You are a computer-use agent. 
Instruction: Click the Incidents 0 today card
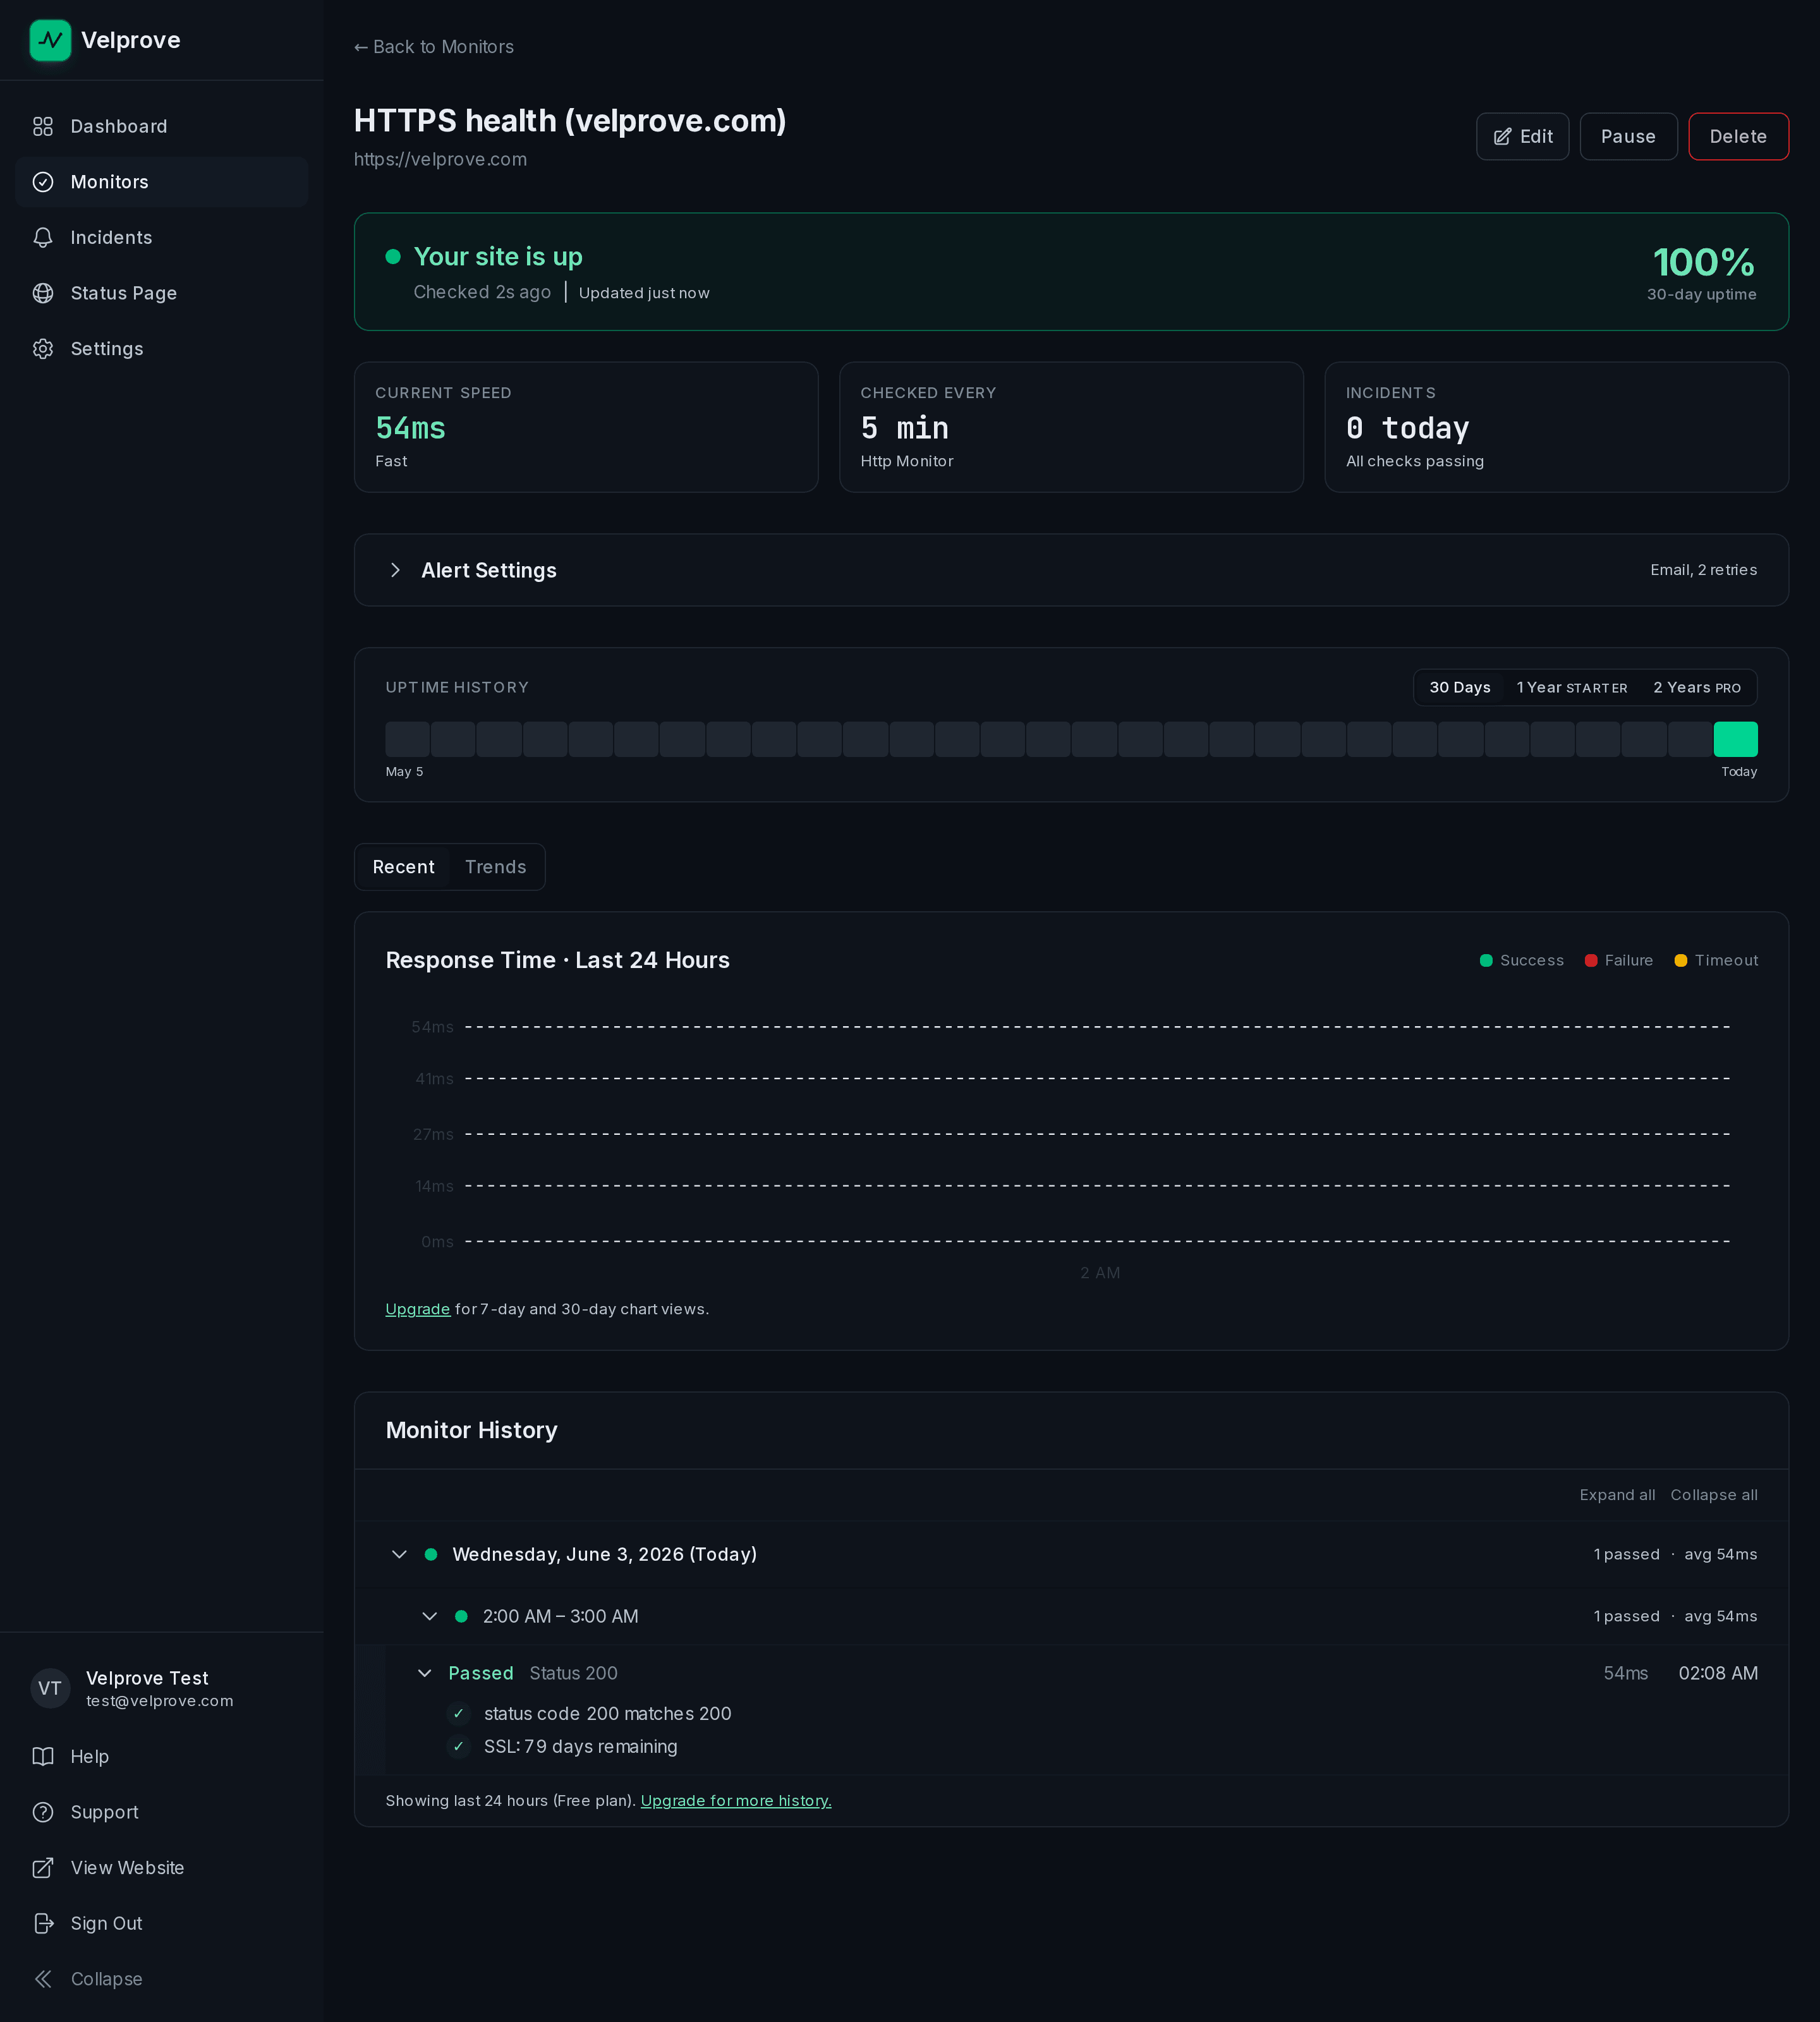coord(1556,427)
